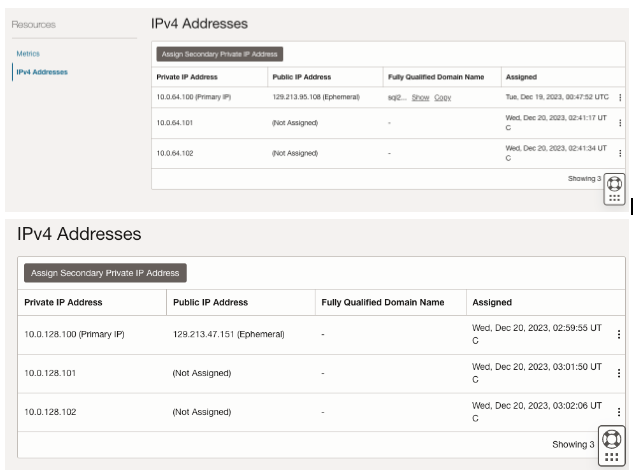Open actions menu for 10.0.128.102 row
Viewport: 635px width, 476px height.
pos(619,412)
